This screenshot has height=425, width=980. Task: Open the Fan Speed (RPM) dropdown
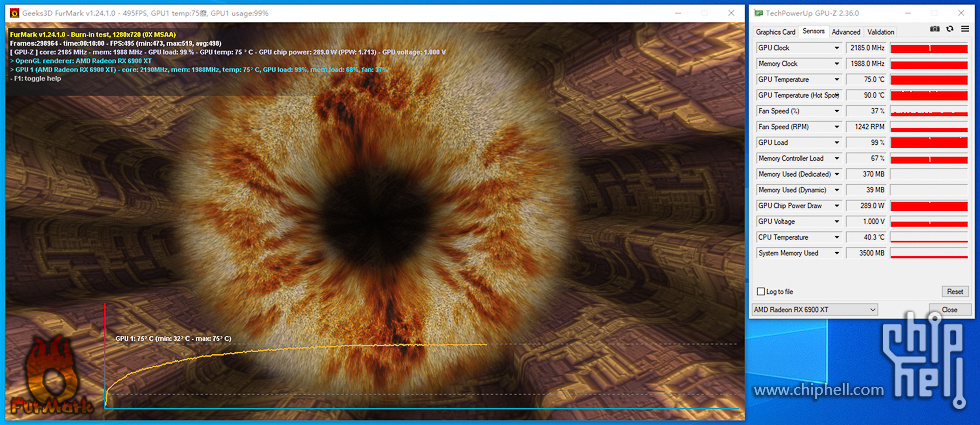(x=836, y=127)
